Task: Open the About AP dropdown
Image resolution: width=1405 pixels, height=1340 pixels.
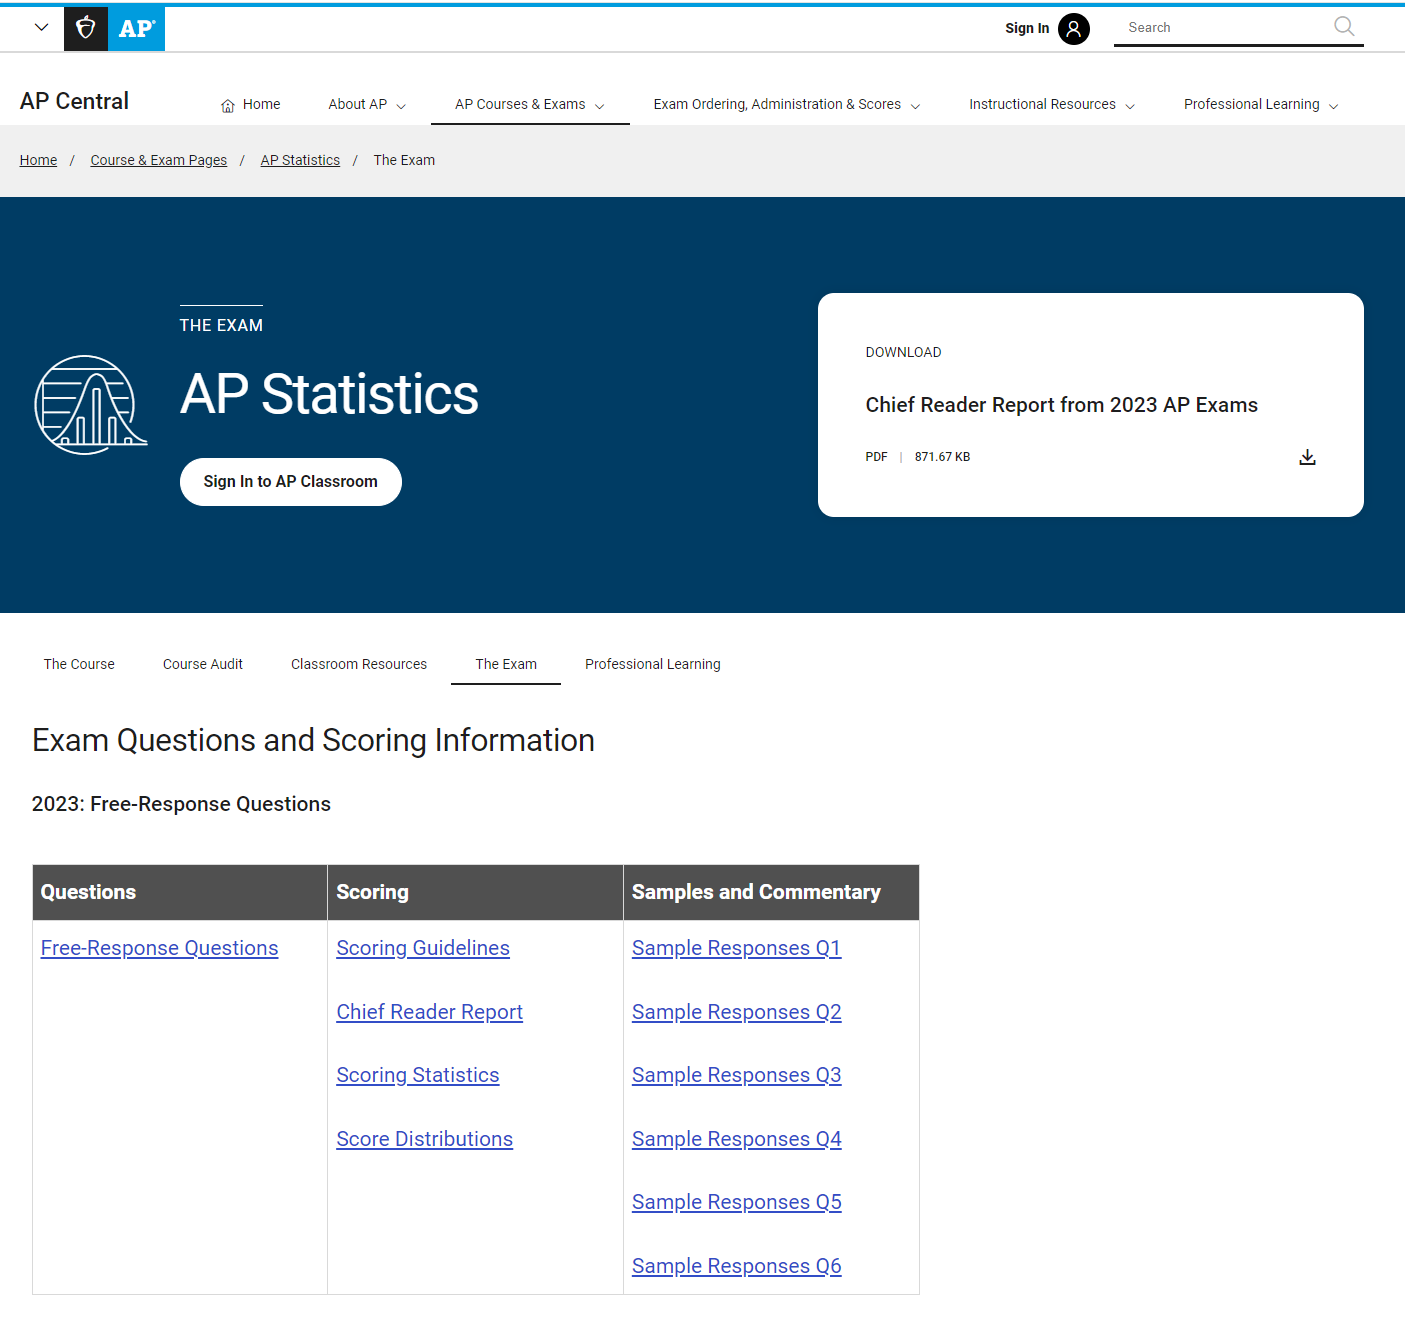Action: tap(367, 104)
